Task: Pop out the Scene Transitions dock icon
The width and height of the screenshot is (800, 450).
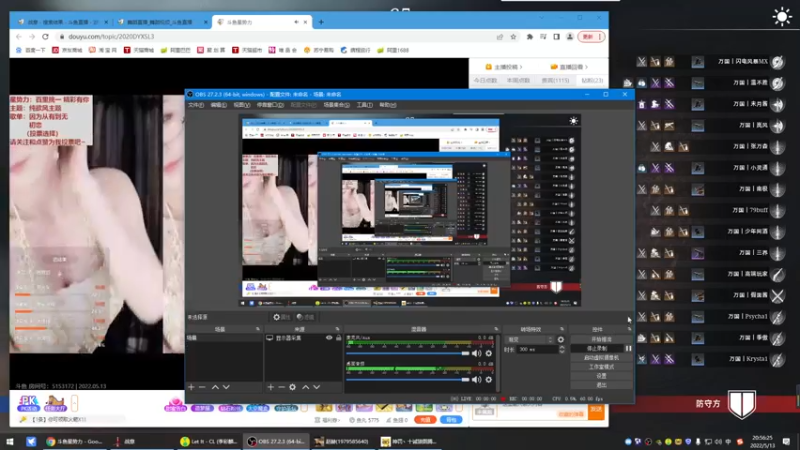Action: coord(562,329)
